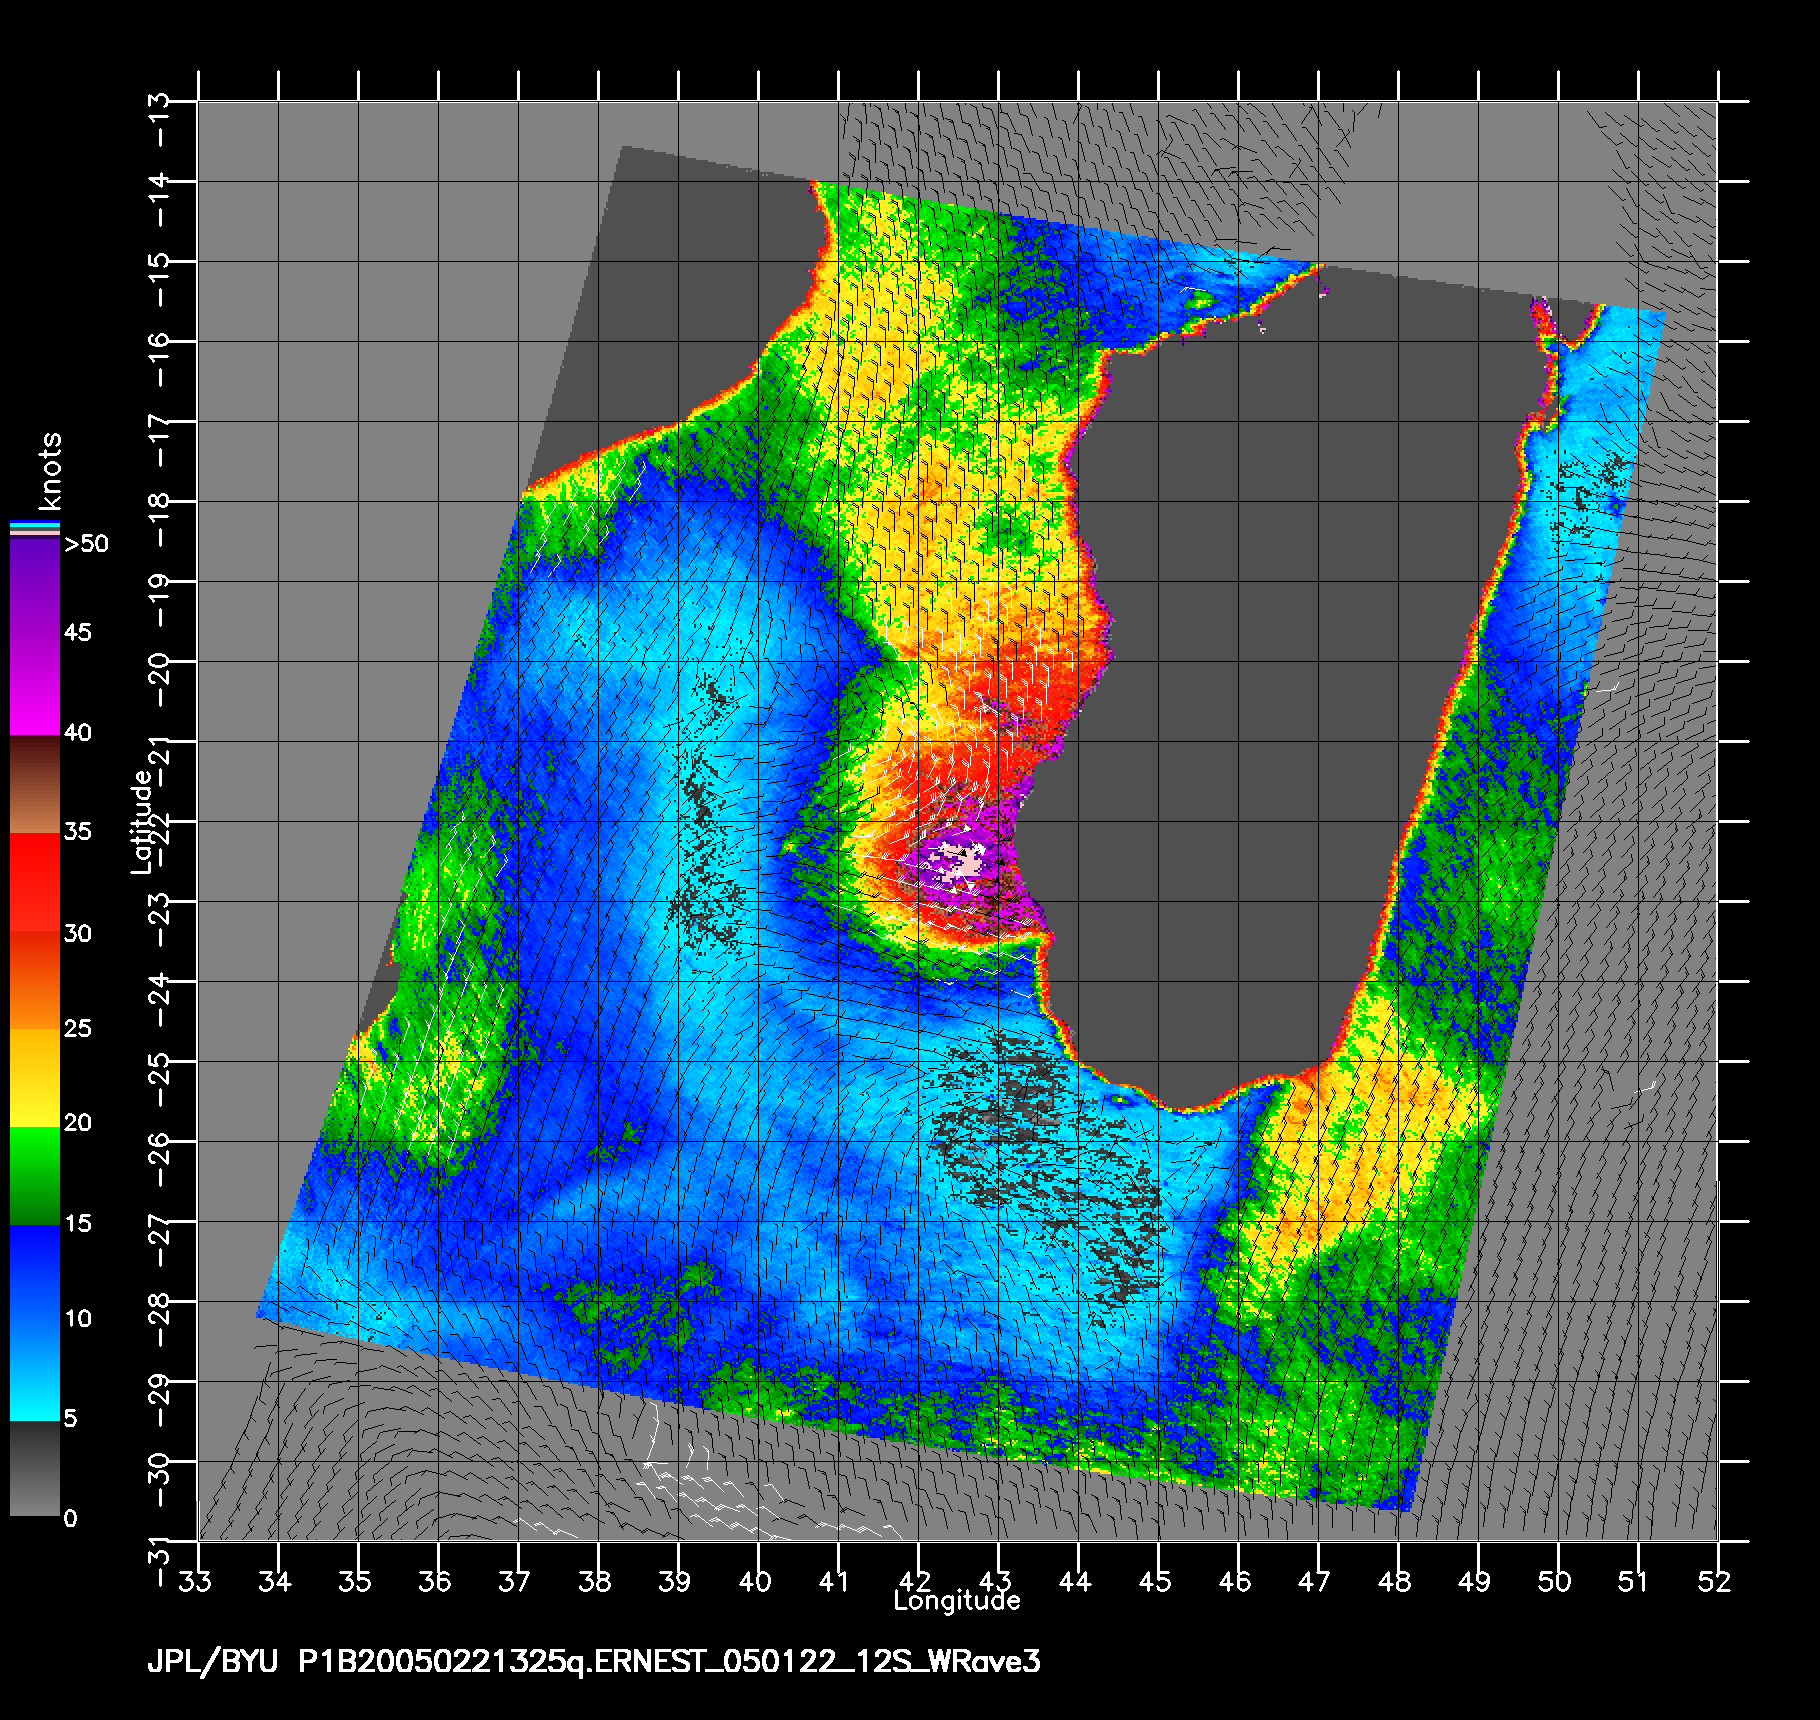Screen dimensions: 1820x1720
Task: Click longitude tick label '52'
Action: coord(1716,1581)
